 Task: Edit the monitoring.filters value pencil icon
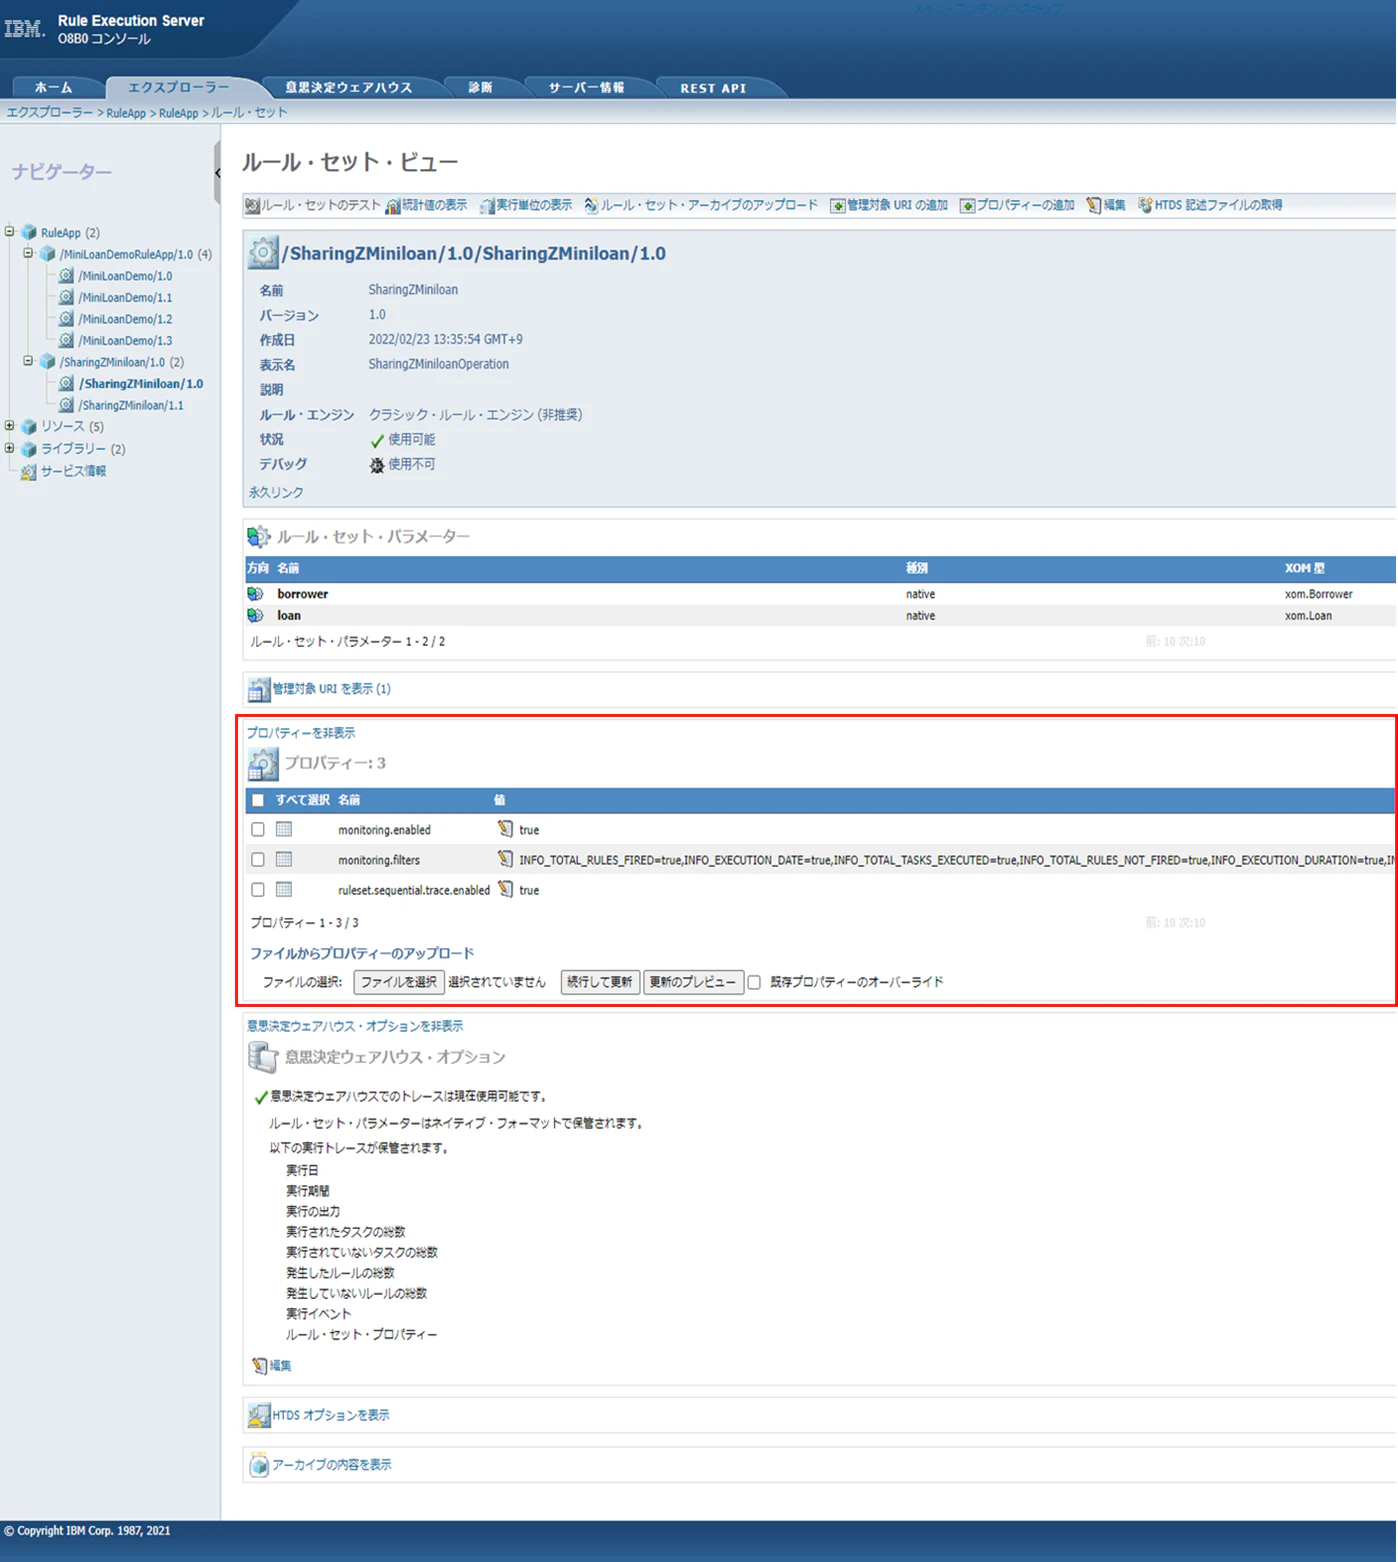[x=505, y=859]
